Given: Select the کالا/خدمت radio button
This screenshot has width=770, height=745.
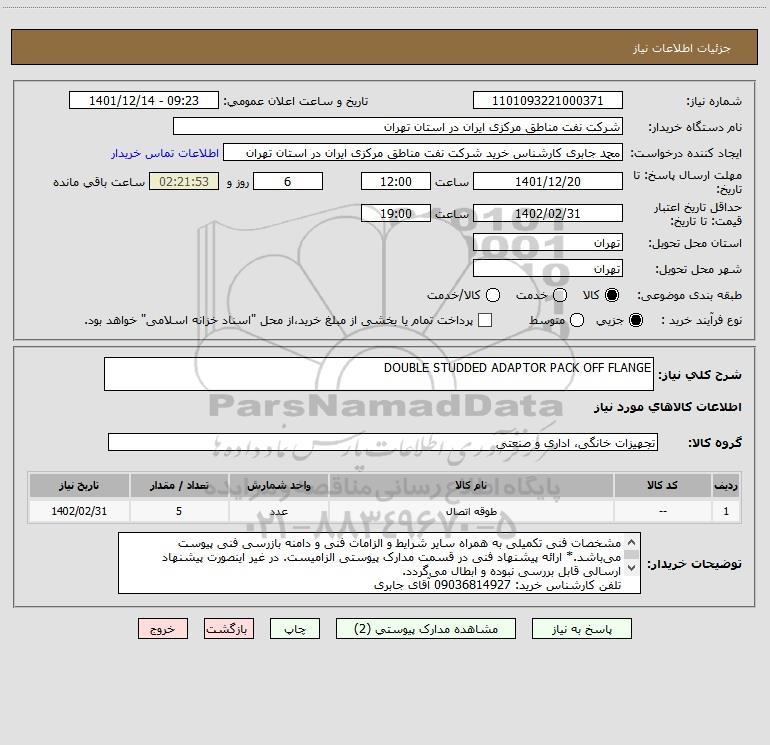Looking at the screenshot, I should click(493, 295).
